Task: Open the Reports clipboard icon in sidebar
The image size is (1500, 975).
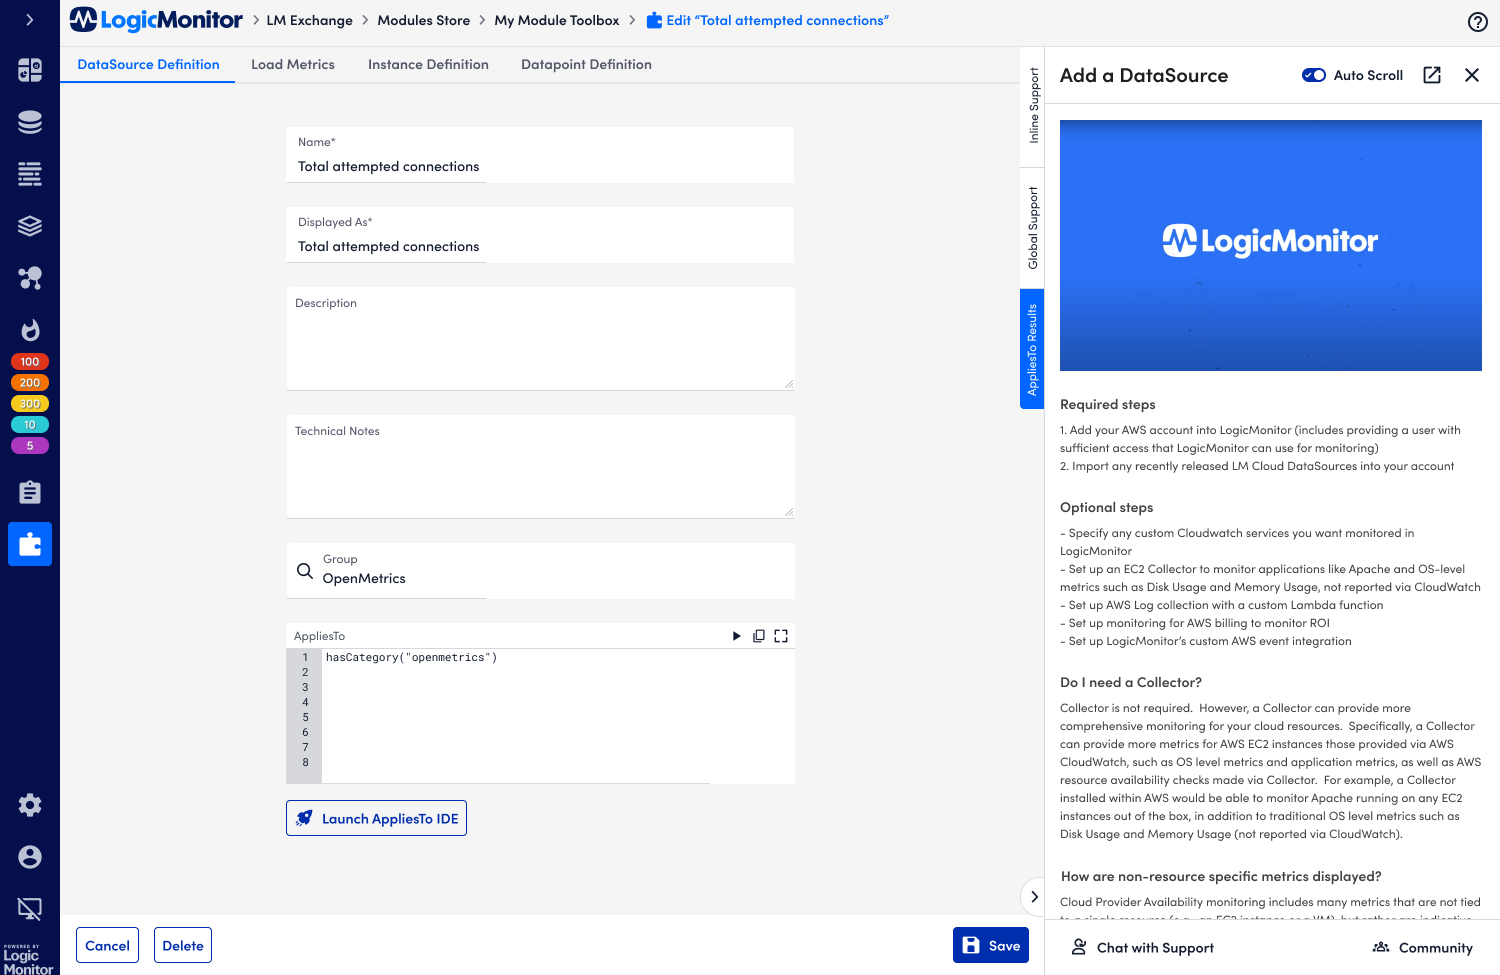Action: tap(30, 492)
